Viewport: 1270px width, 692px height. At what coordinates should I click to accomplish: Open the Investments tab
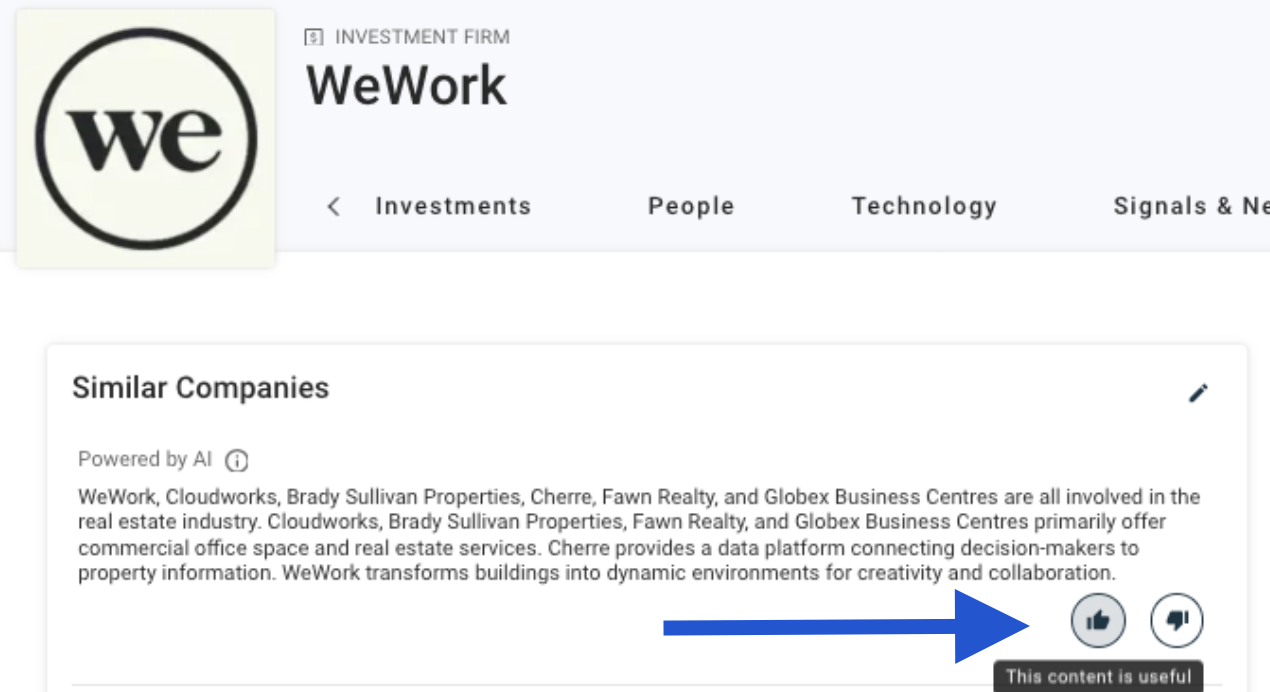453,206
